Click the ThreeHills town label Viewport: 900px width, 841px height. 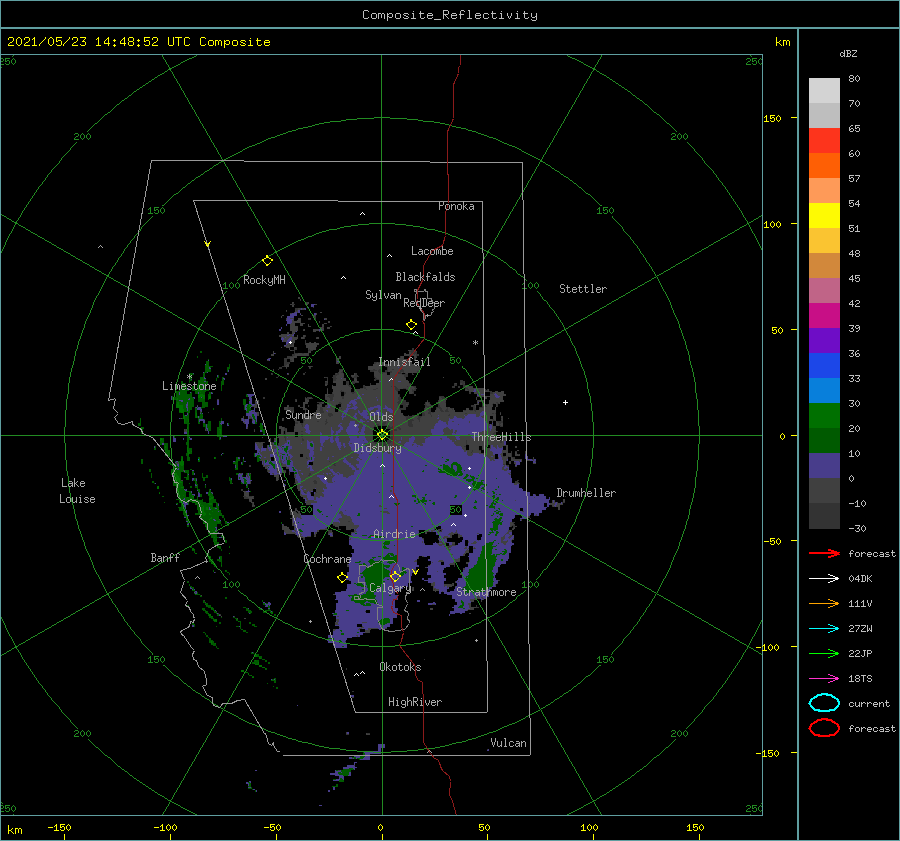pyautogui.click(x=501, y=437)
